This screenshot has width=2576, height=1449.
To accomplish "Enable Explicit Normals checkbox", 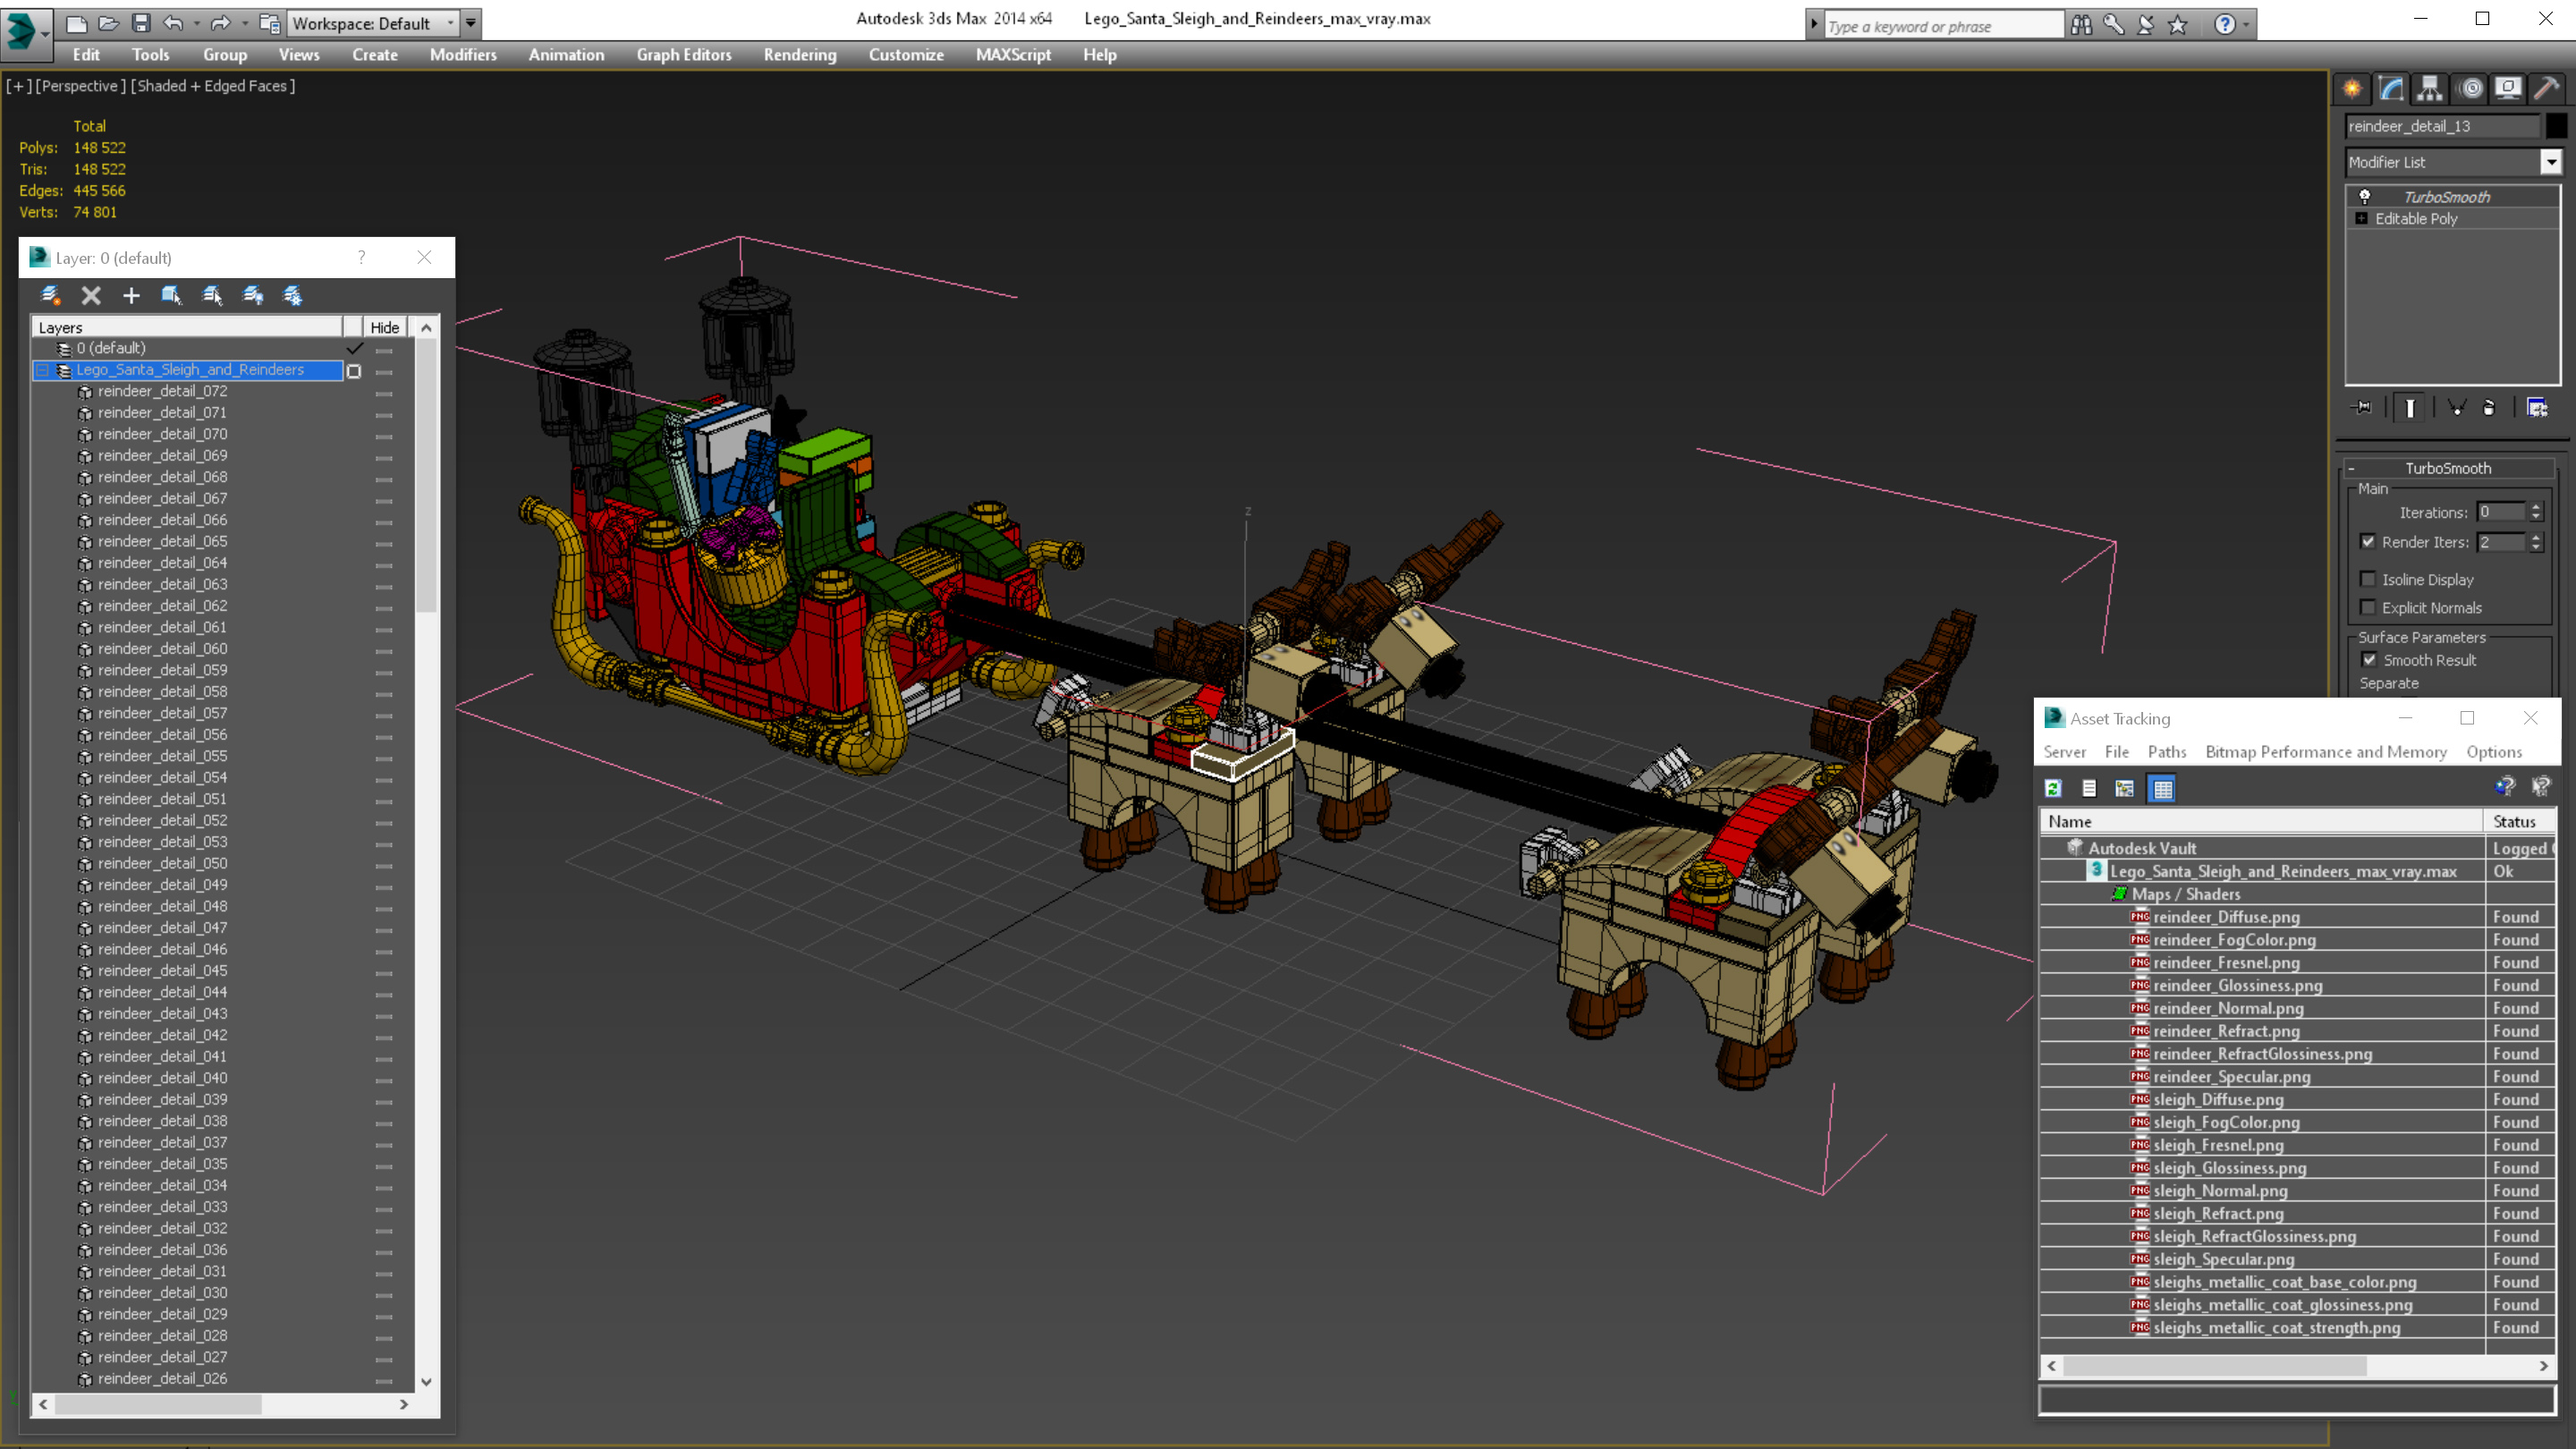I will click(2368, 607).
